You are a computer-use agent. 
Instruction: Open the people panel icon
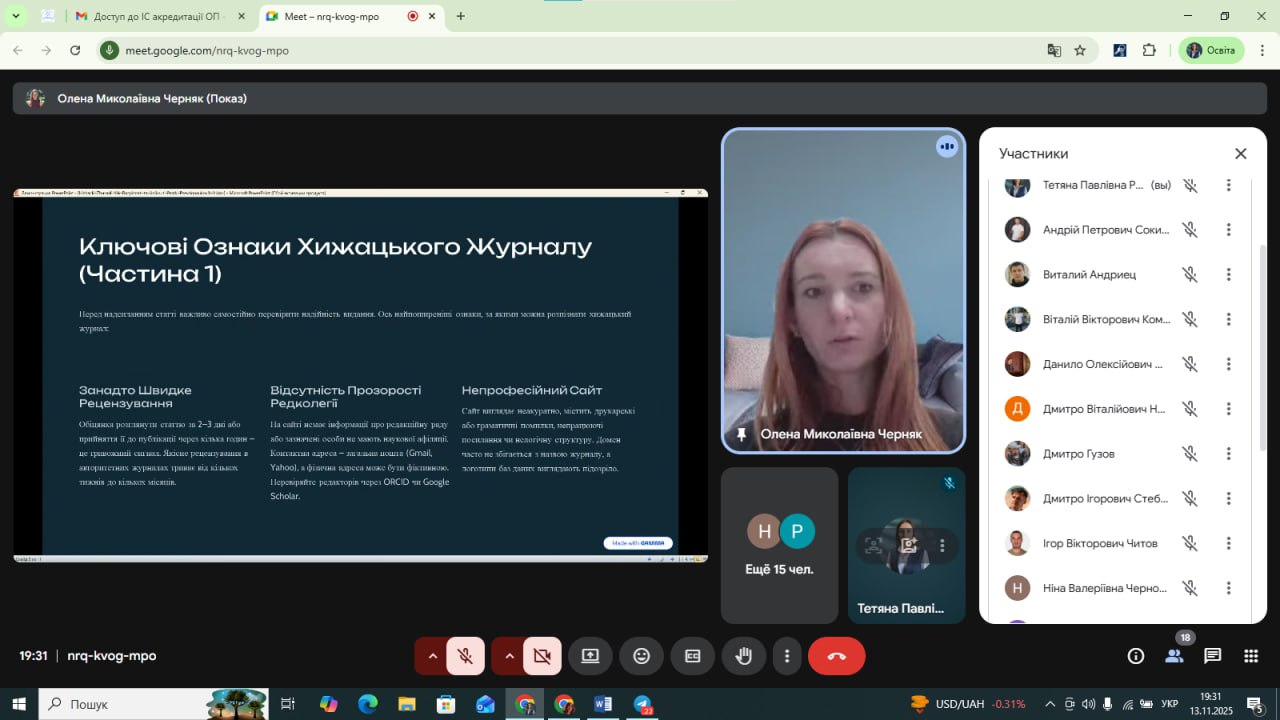coord(1174,656)
